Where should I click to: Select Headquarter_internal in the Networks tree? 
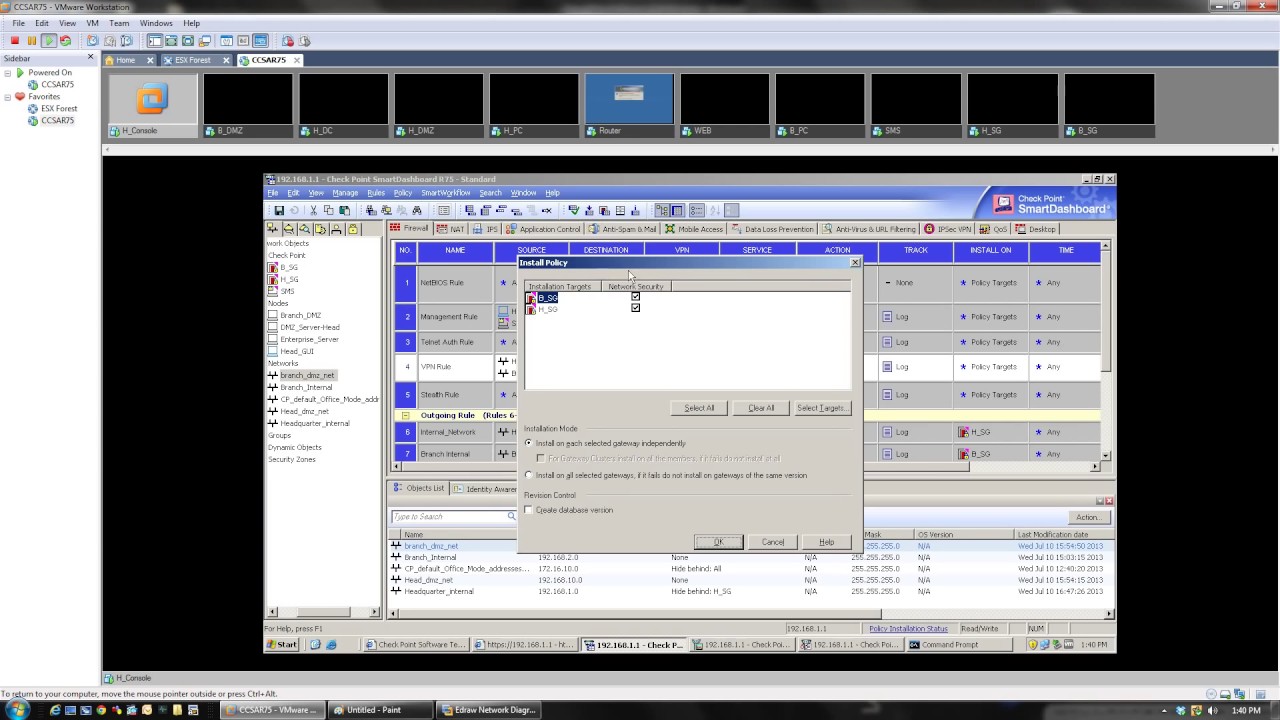point(315,423)
